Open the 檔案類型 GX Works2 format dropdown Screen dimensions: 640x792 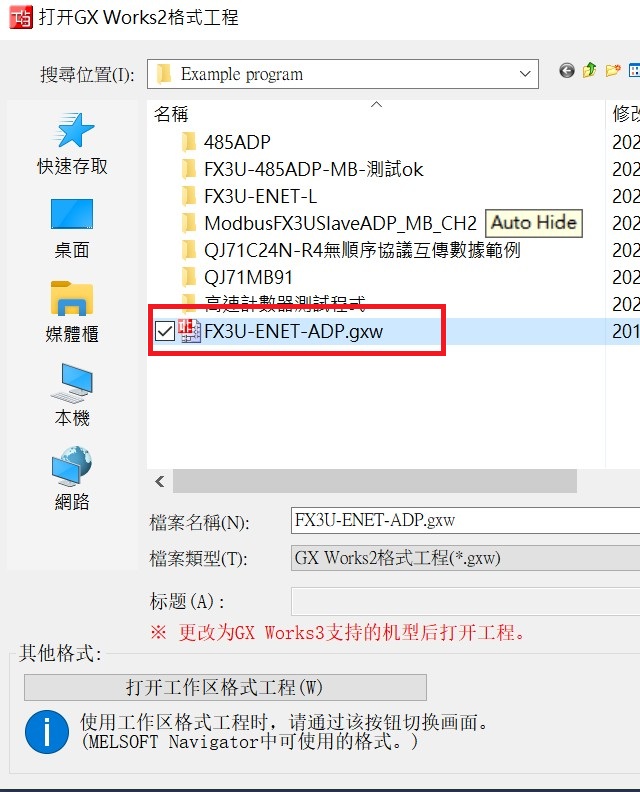pyautogui.click(x=465, y=558)
